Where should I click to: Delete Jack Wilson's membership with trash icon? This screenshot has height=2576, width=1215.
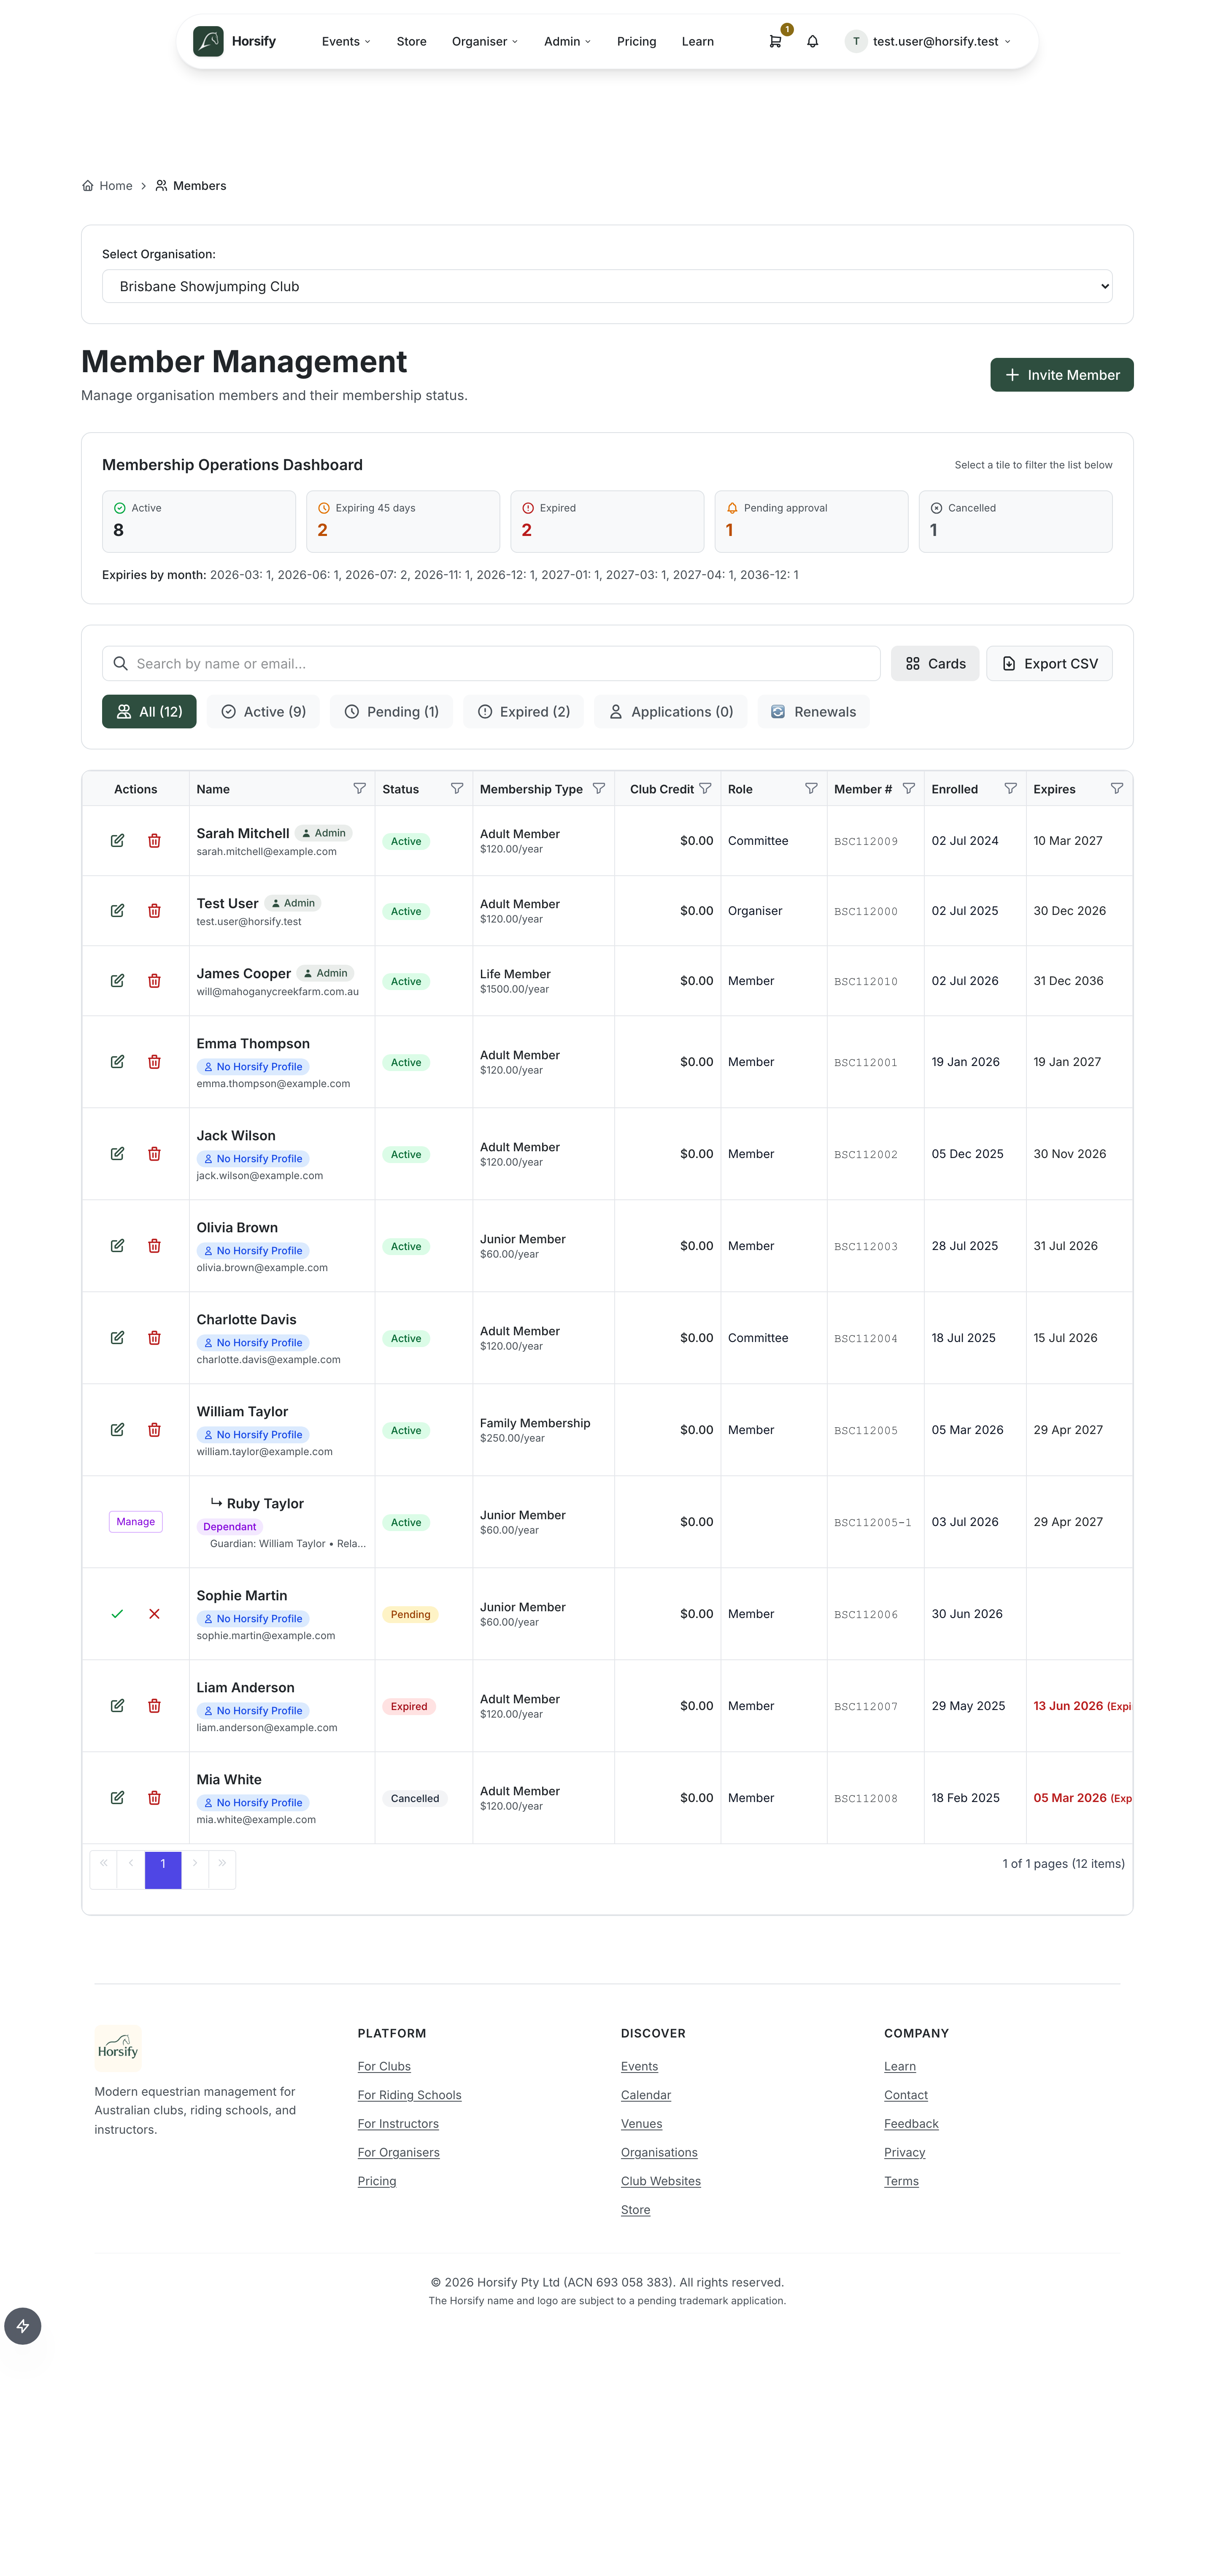tap(154, 1154)
